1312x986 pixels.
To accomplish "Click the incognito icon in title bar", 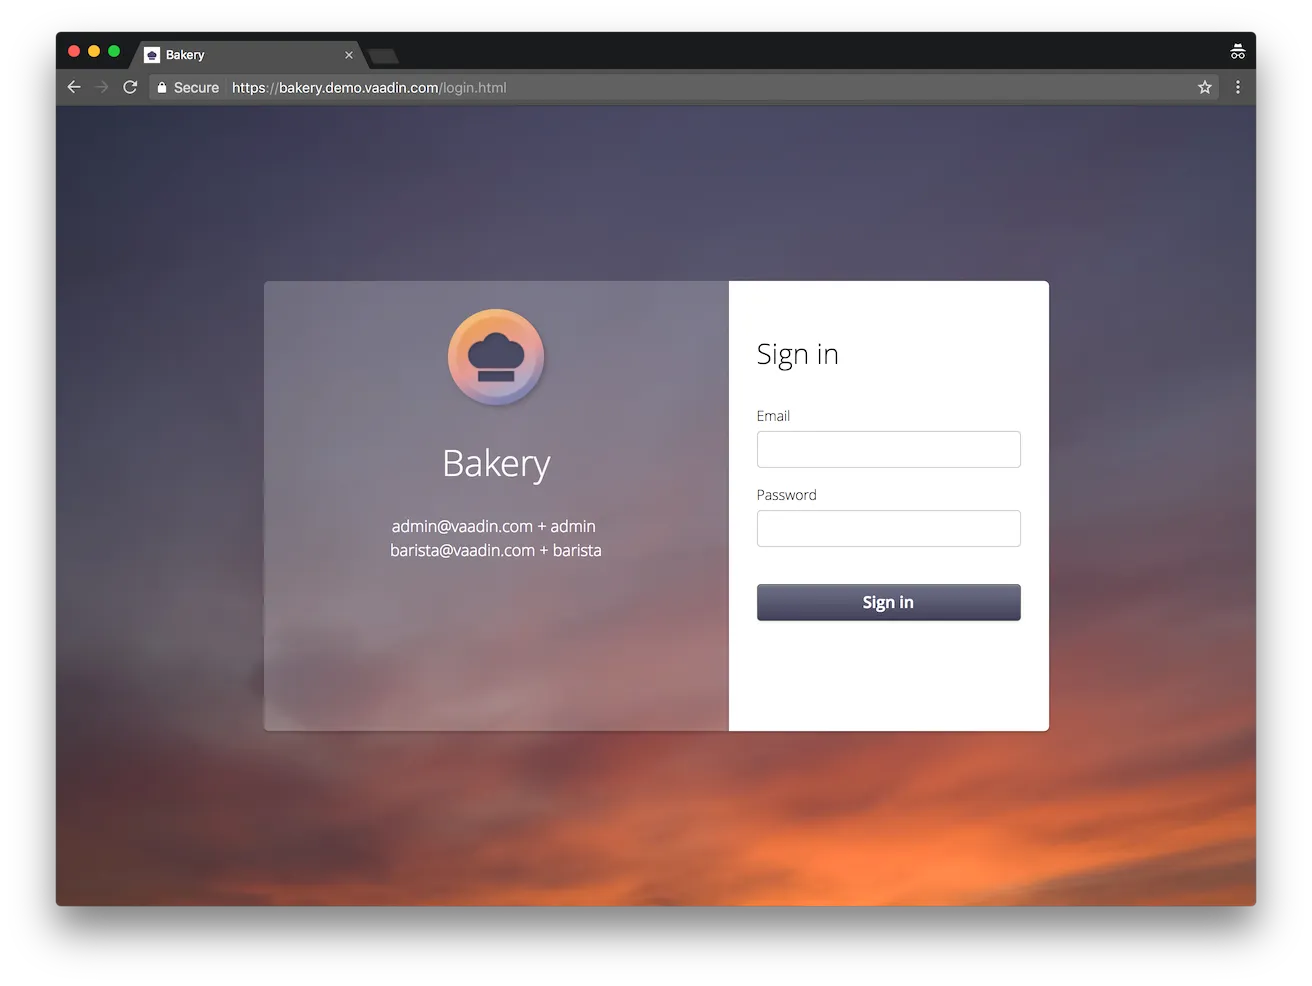I will pyautogui.click(x=1238, y=52).
